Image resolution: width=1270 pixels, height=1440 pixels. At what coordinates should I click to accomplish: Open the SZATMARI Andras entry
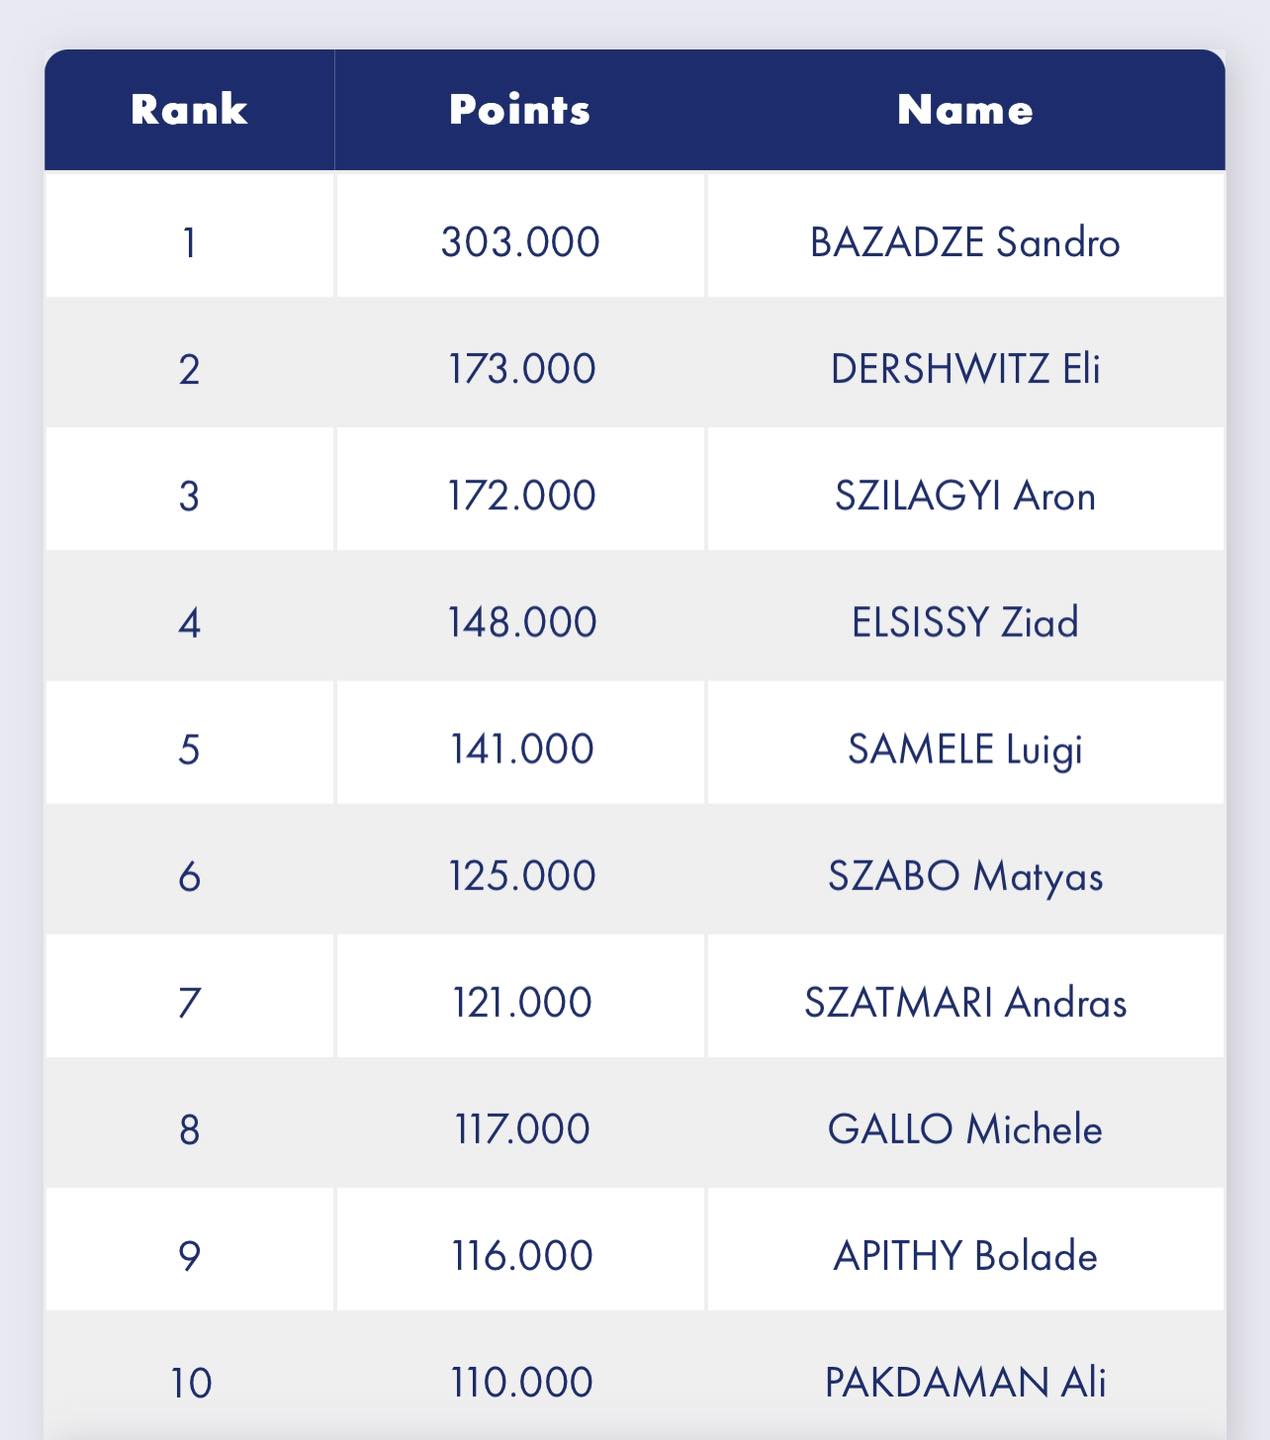(965, 1002)
